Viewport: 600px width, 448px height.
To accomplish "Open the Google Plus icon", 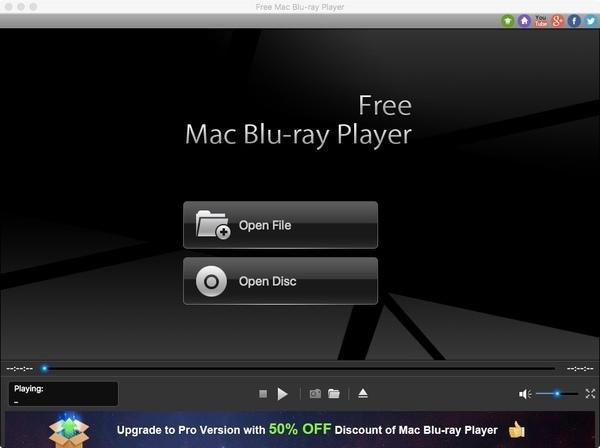I will pyautogui.click(x=558, y=21).
